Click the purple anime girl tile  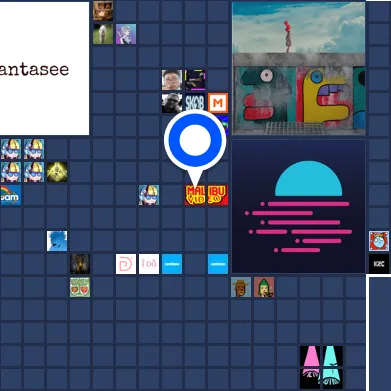(126, 34)
